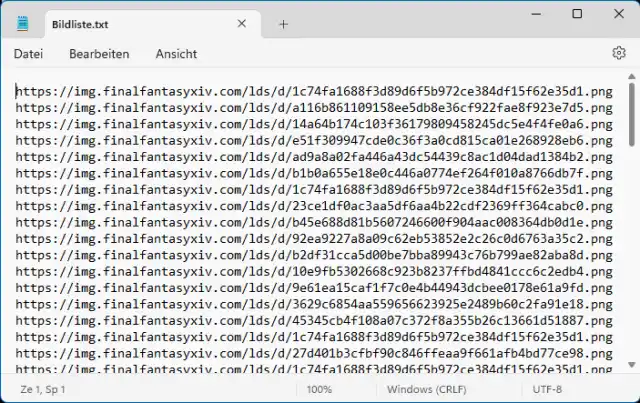Open the Ansicht menu

point(176,54)
